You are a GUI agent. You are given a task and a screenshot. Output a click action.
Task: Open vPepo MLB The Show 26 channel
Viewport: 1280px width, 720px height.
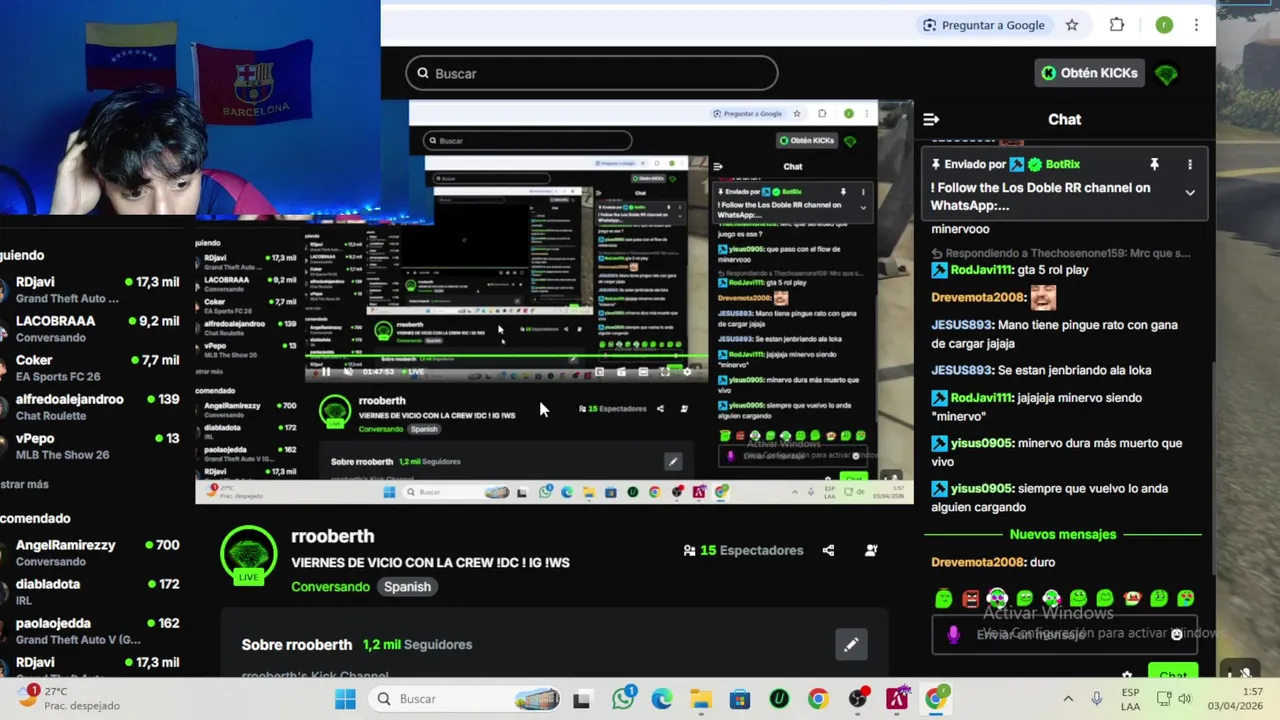point(92,445)
